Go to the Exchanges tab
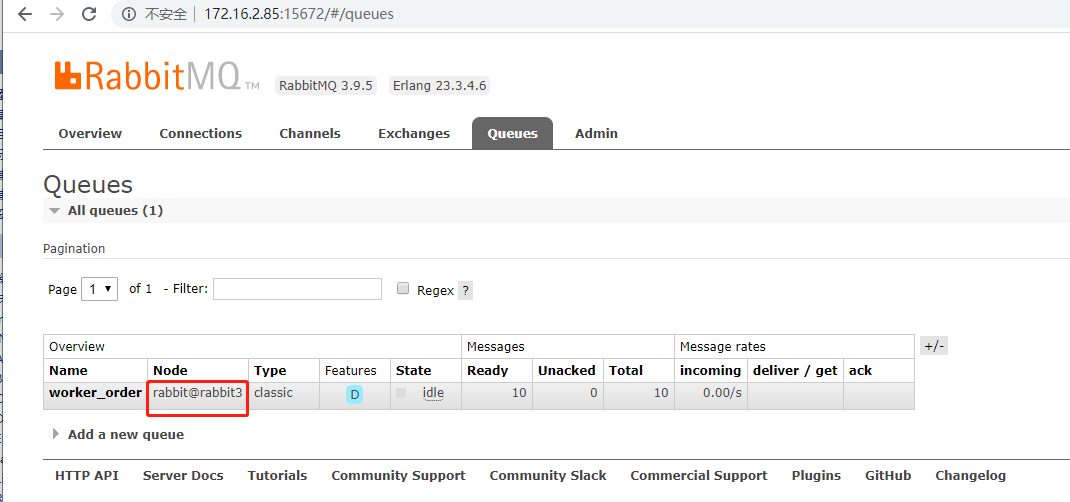Image resolution: width=1070 pixels, height=502 pixels. tap(414, 134)
